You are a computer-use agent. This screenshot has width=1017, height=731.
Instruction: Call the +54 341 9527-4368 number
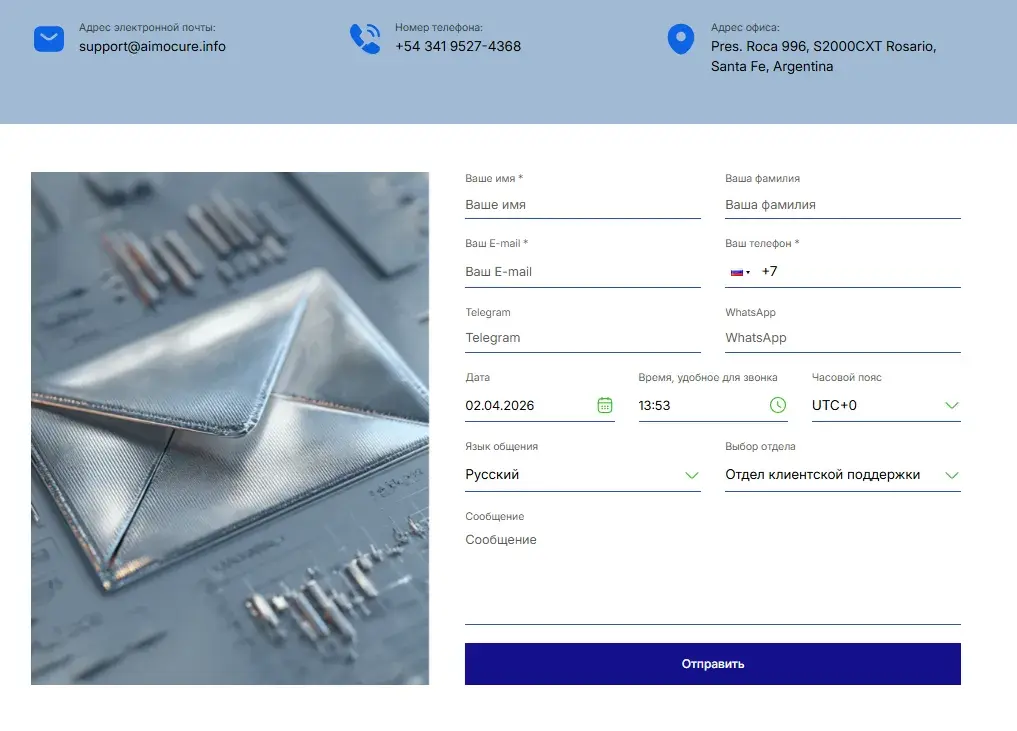[x=458, y=47]
